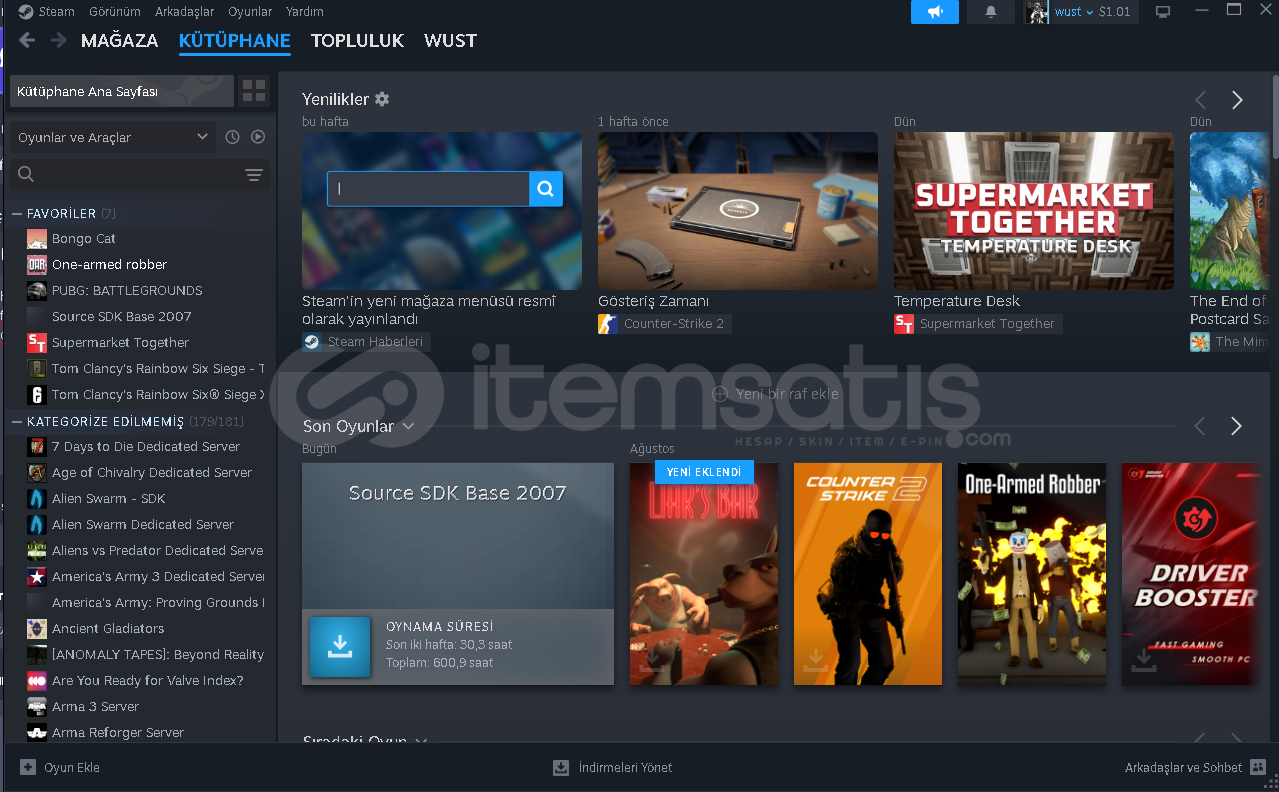Viewport: 1279px width, 792px height.
Task: Click Oyun Ekle button
Action: point(61,768)
